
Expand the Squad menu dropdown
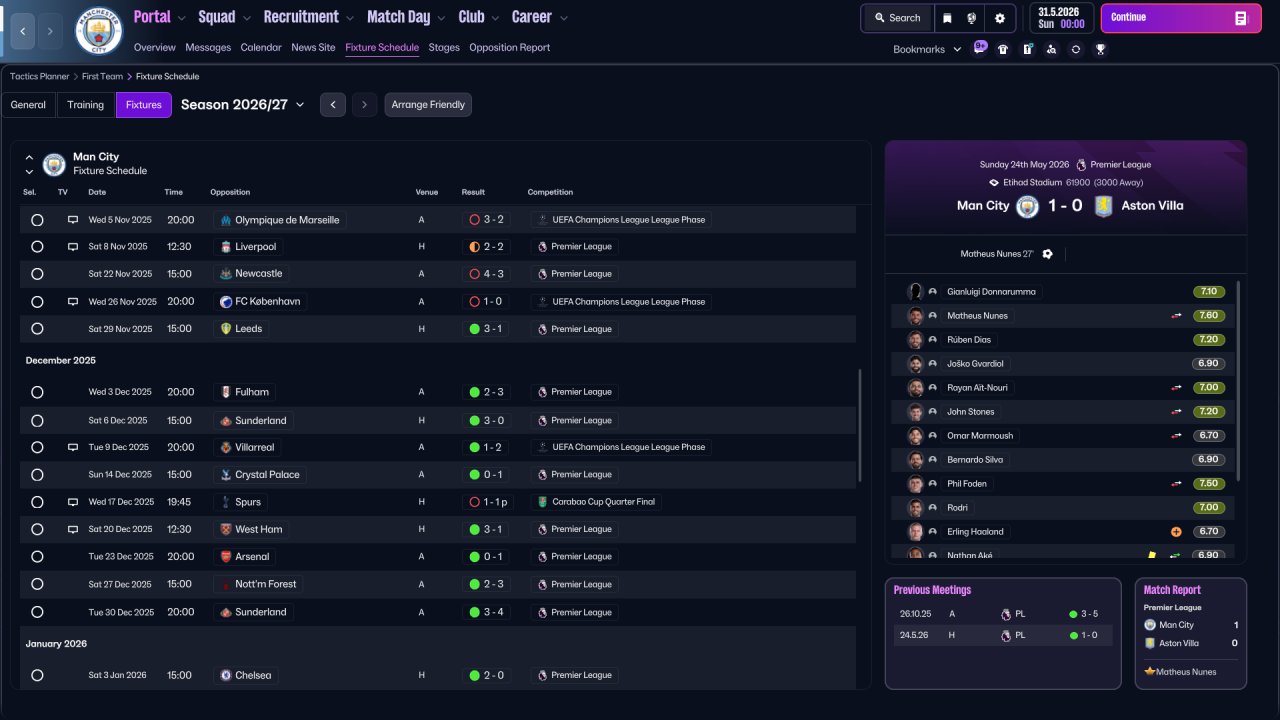[x=245, y=18]
